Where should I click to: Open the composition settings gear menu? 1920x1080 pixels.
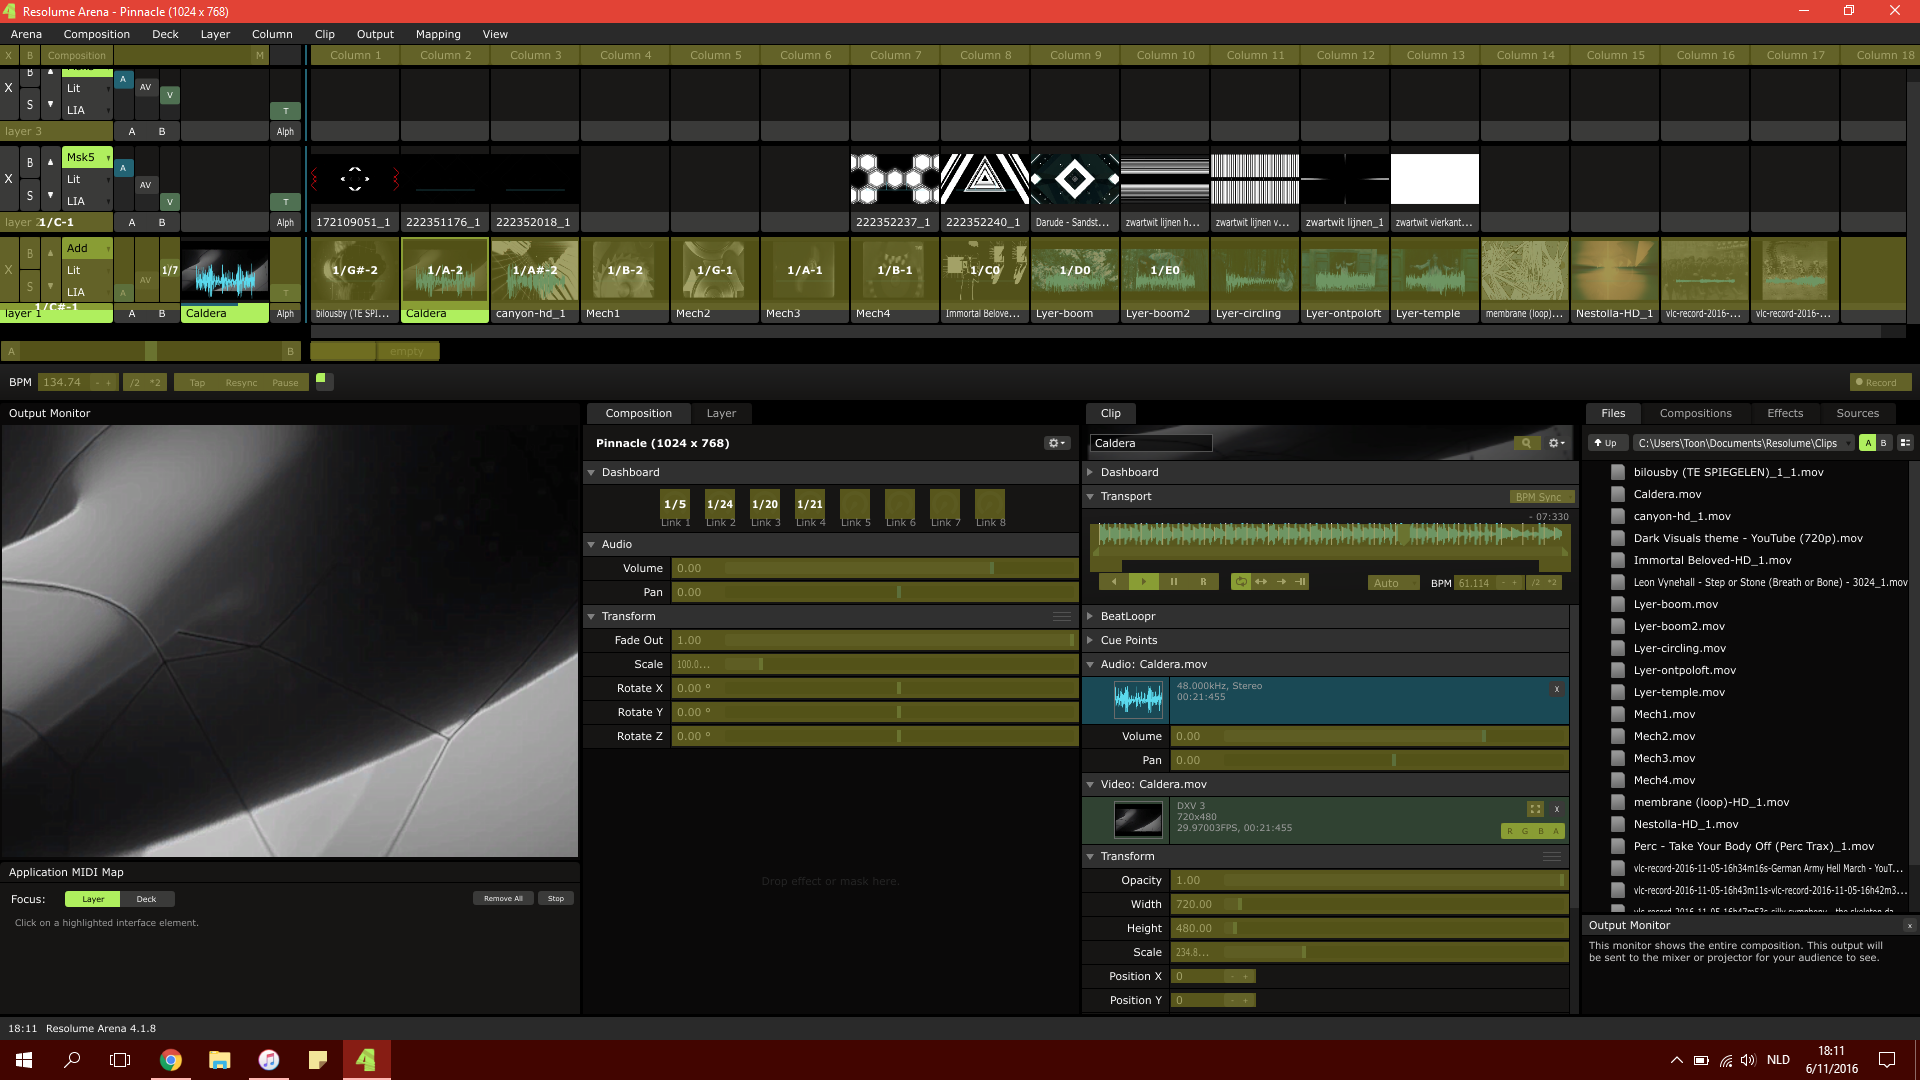click(1056, 443)
